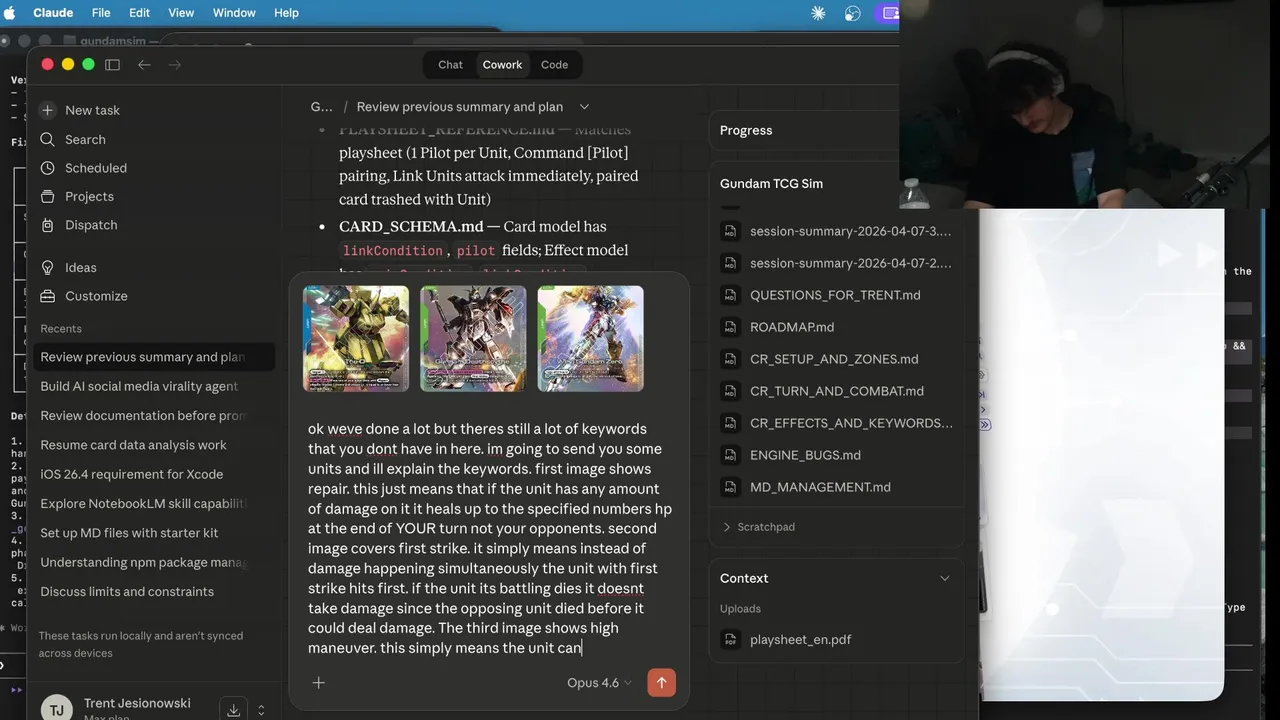Open recent Build AI social media virality agent

tap(152, 386)
